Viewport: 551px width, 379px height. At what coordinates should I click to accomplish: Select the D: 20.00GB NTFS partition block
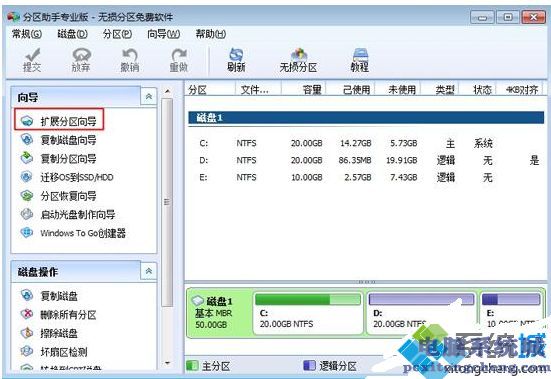tap(421, 313)
